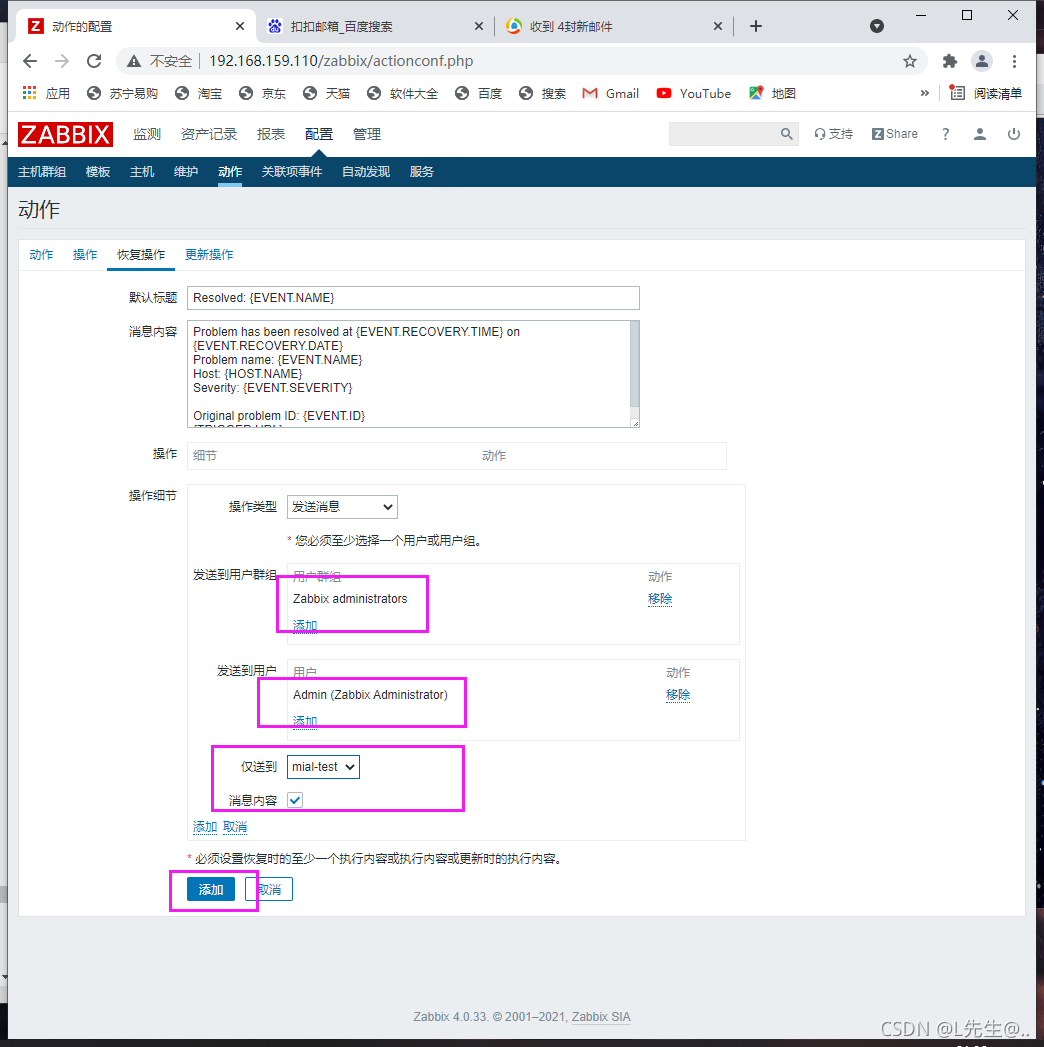
Task: Reload the page with refresh icon
Action: coord(94,61)
